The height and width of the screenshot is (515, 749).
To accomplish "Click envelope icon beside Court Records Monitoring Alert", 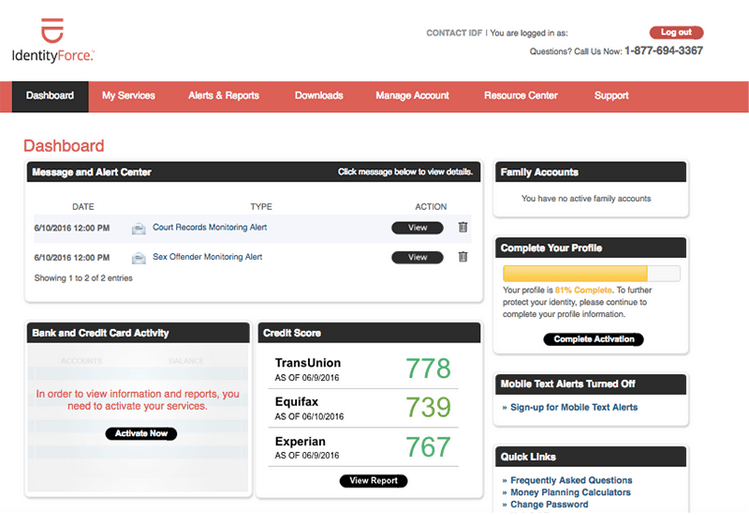I will [139, 229].
